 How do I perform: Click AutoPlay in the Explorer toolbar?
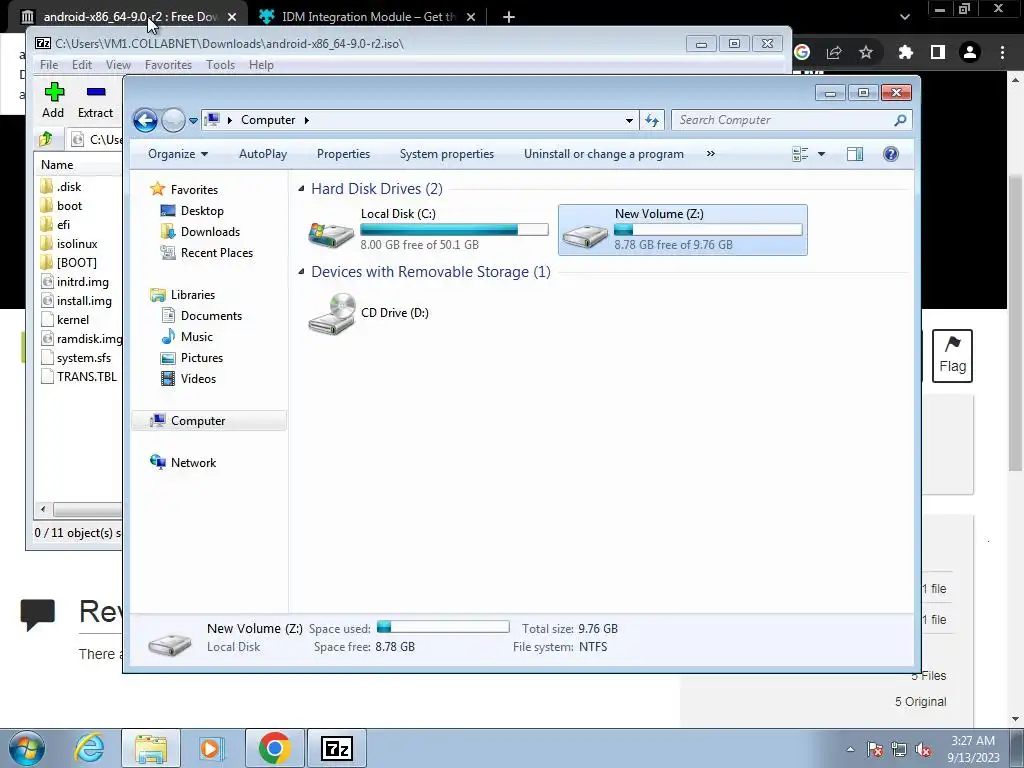click(263, 154)
